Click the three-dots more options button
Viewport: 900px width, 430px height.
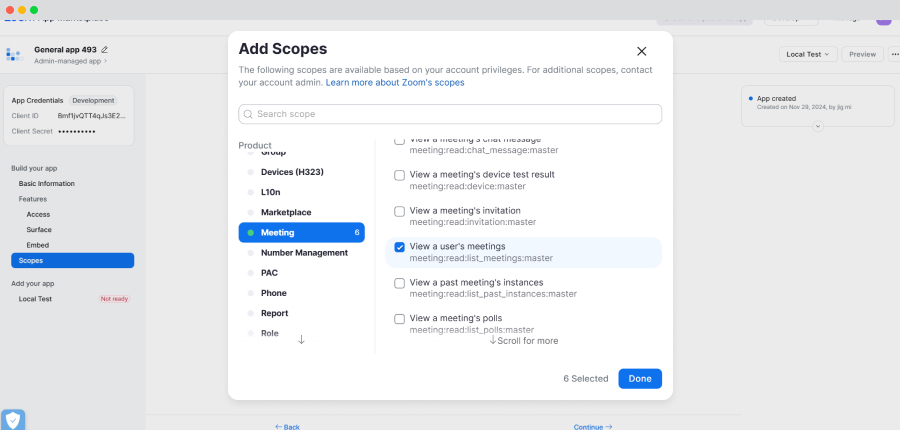click(x=894, y=55)
